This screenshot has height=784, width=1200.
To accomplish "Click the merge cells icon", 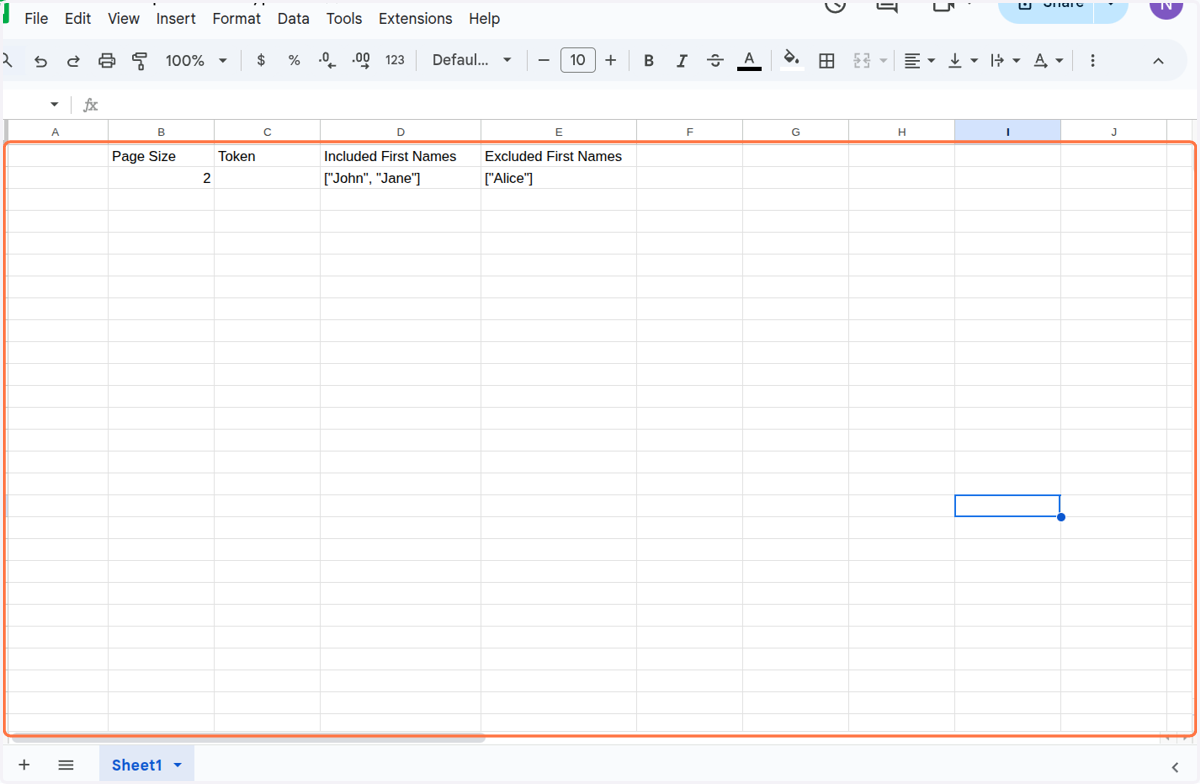I will pyautogui.click(x=862, y=61).
